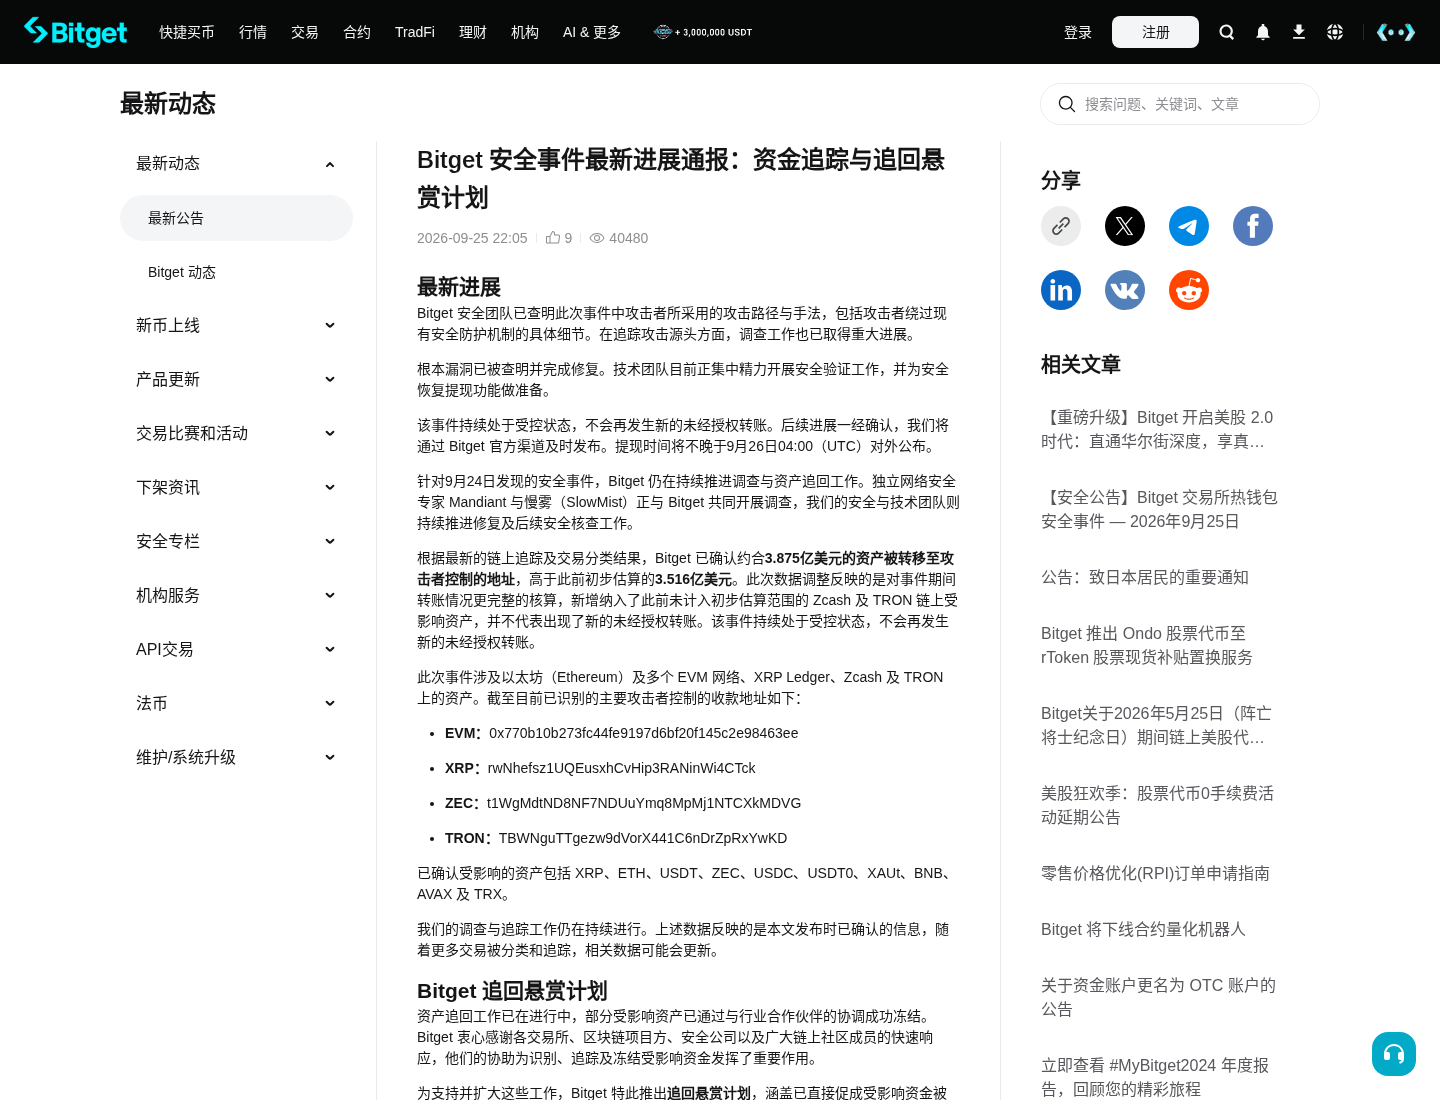The height and width of the screenshot is (1100, 1440).
Task: Open the customer support headset button
Action: 1394,1054
